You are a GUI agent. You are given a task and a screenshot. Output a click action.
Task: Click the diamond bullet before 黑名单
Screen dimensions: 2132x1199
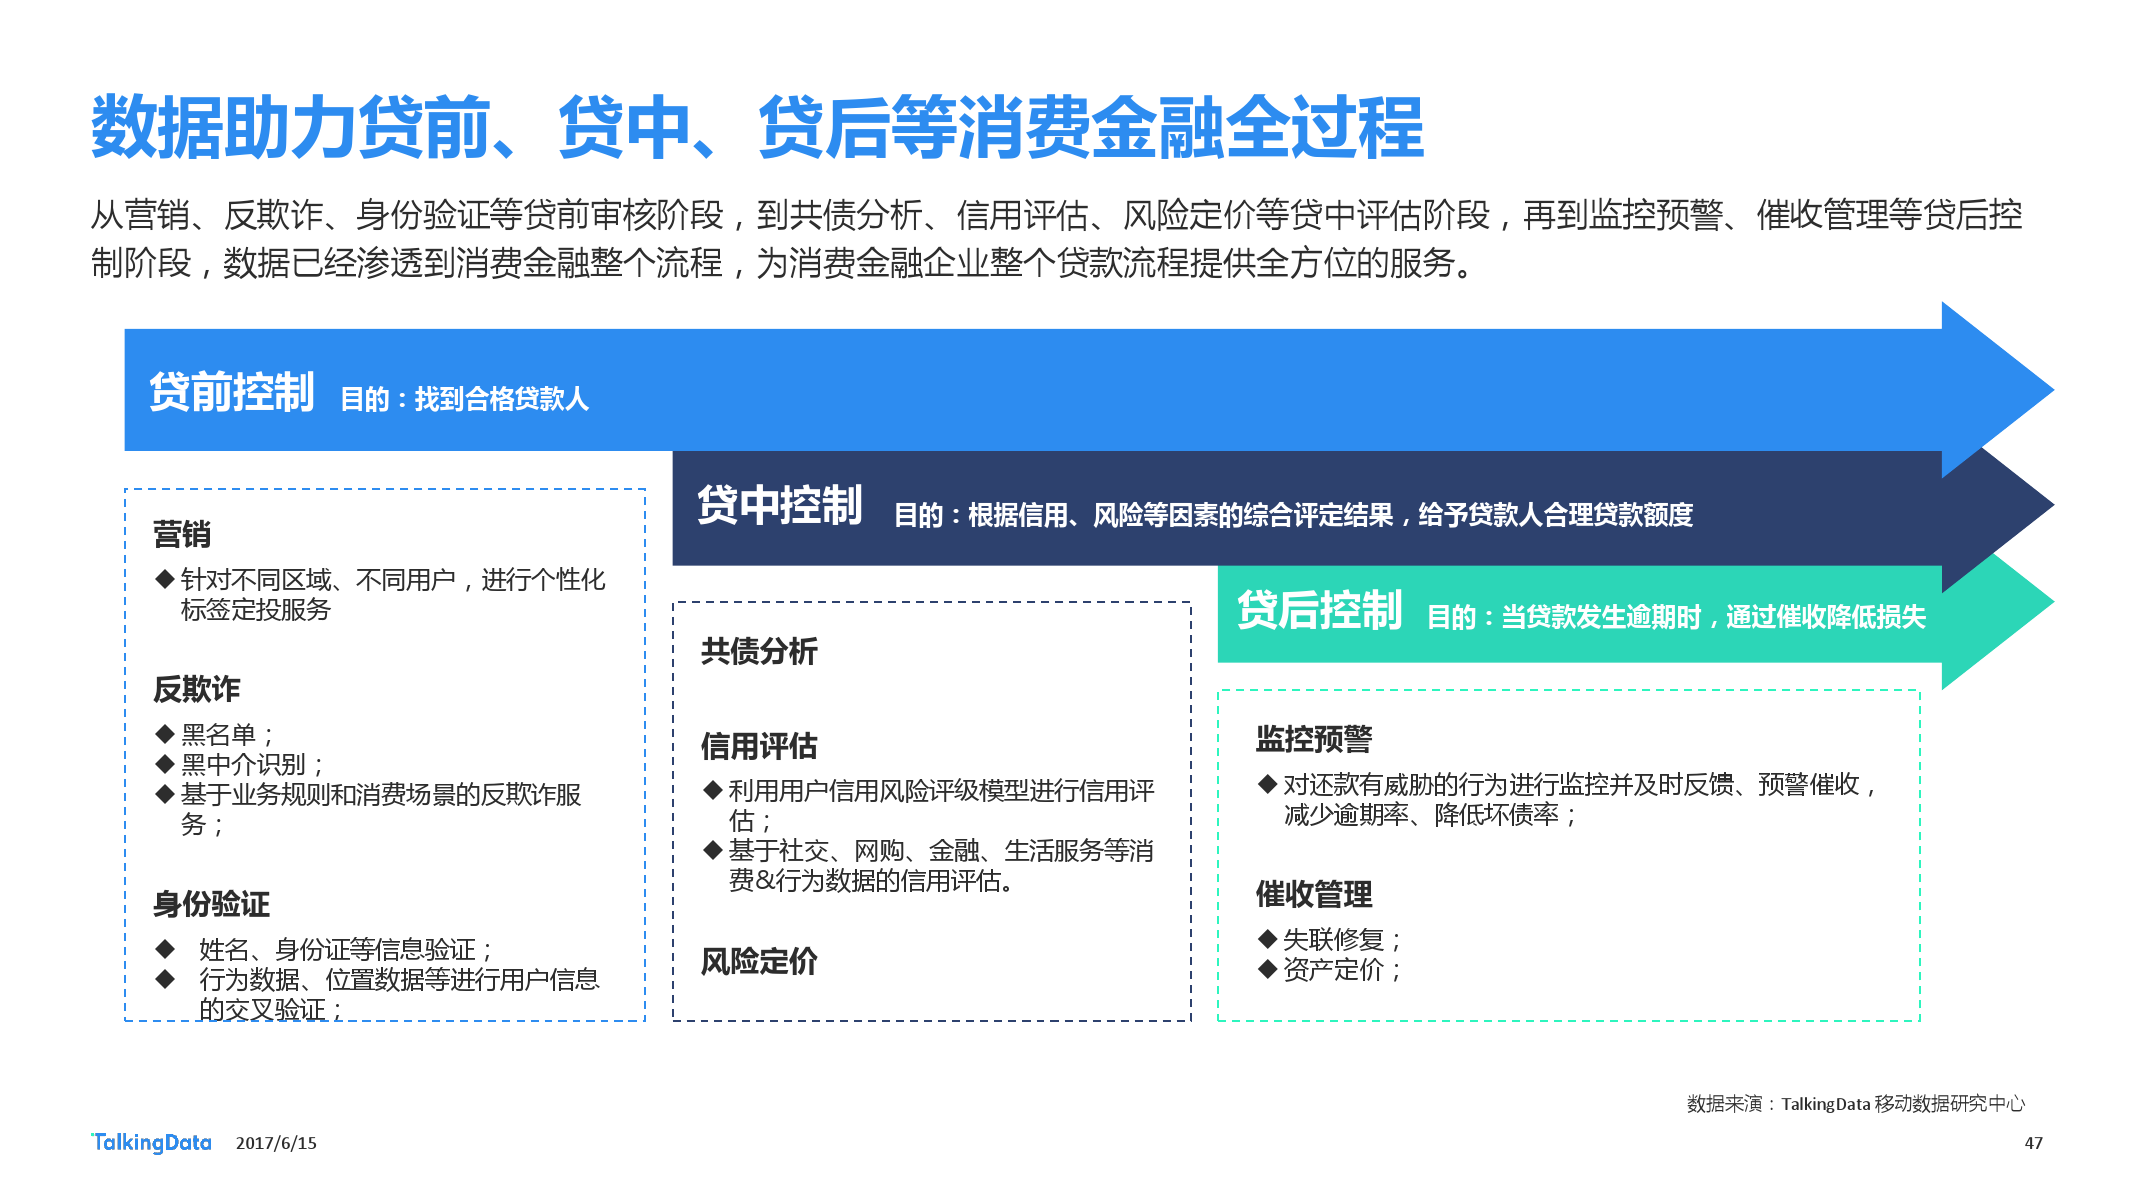tap(166, 734)
